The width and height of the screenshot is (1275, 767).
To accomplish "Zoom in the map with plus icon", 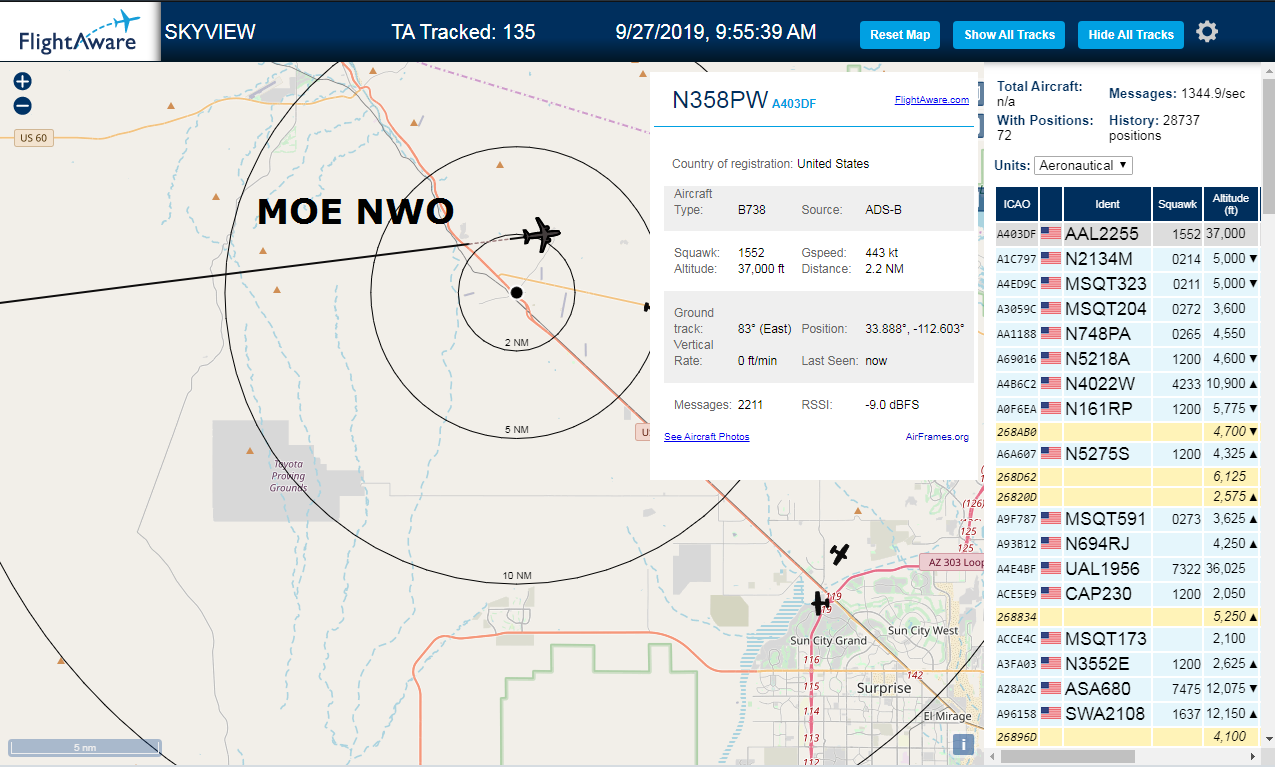I will 22,81.
